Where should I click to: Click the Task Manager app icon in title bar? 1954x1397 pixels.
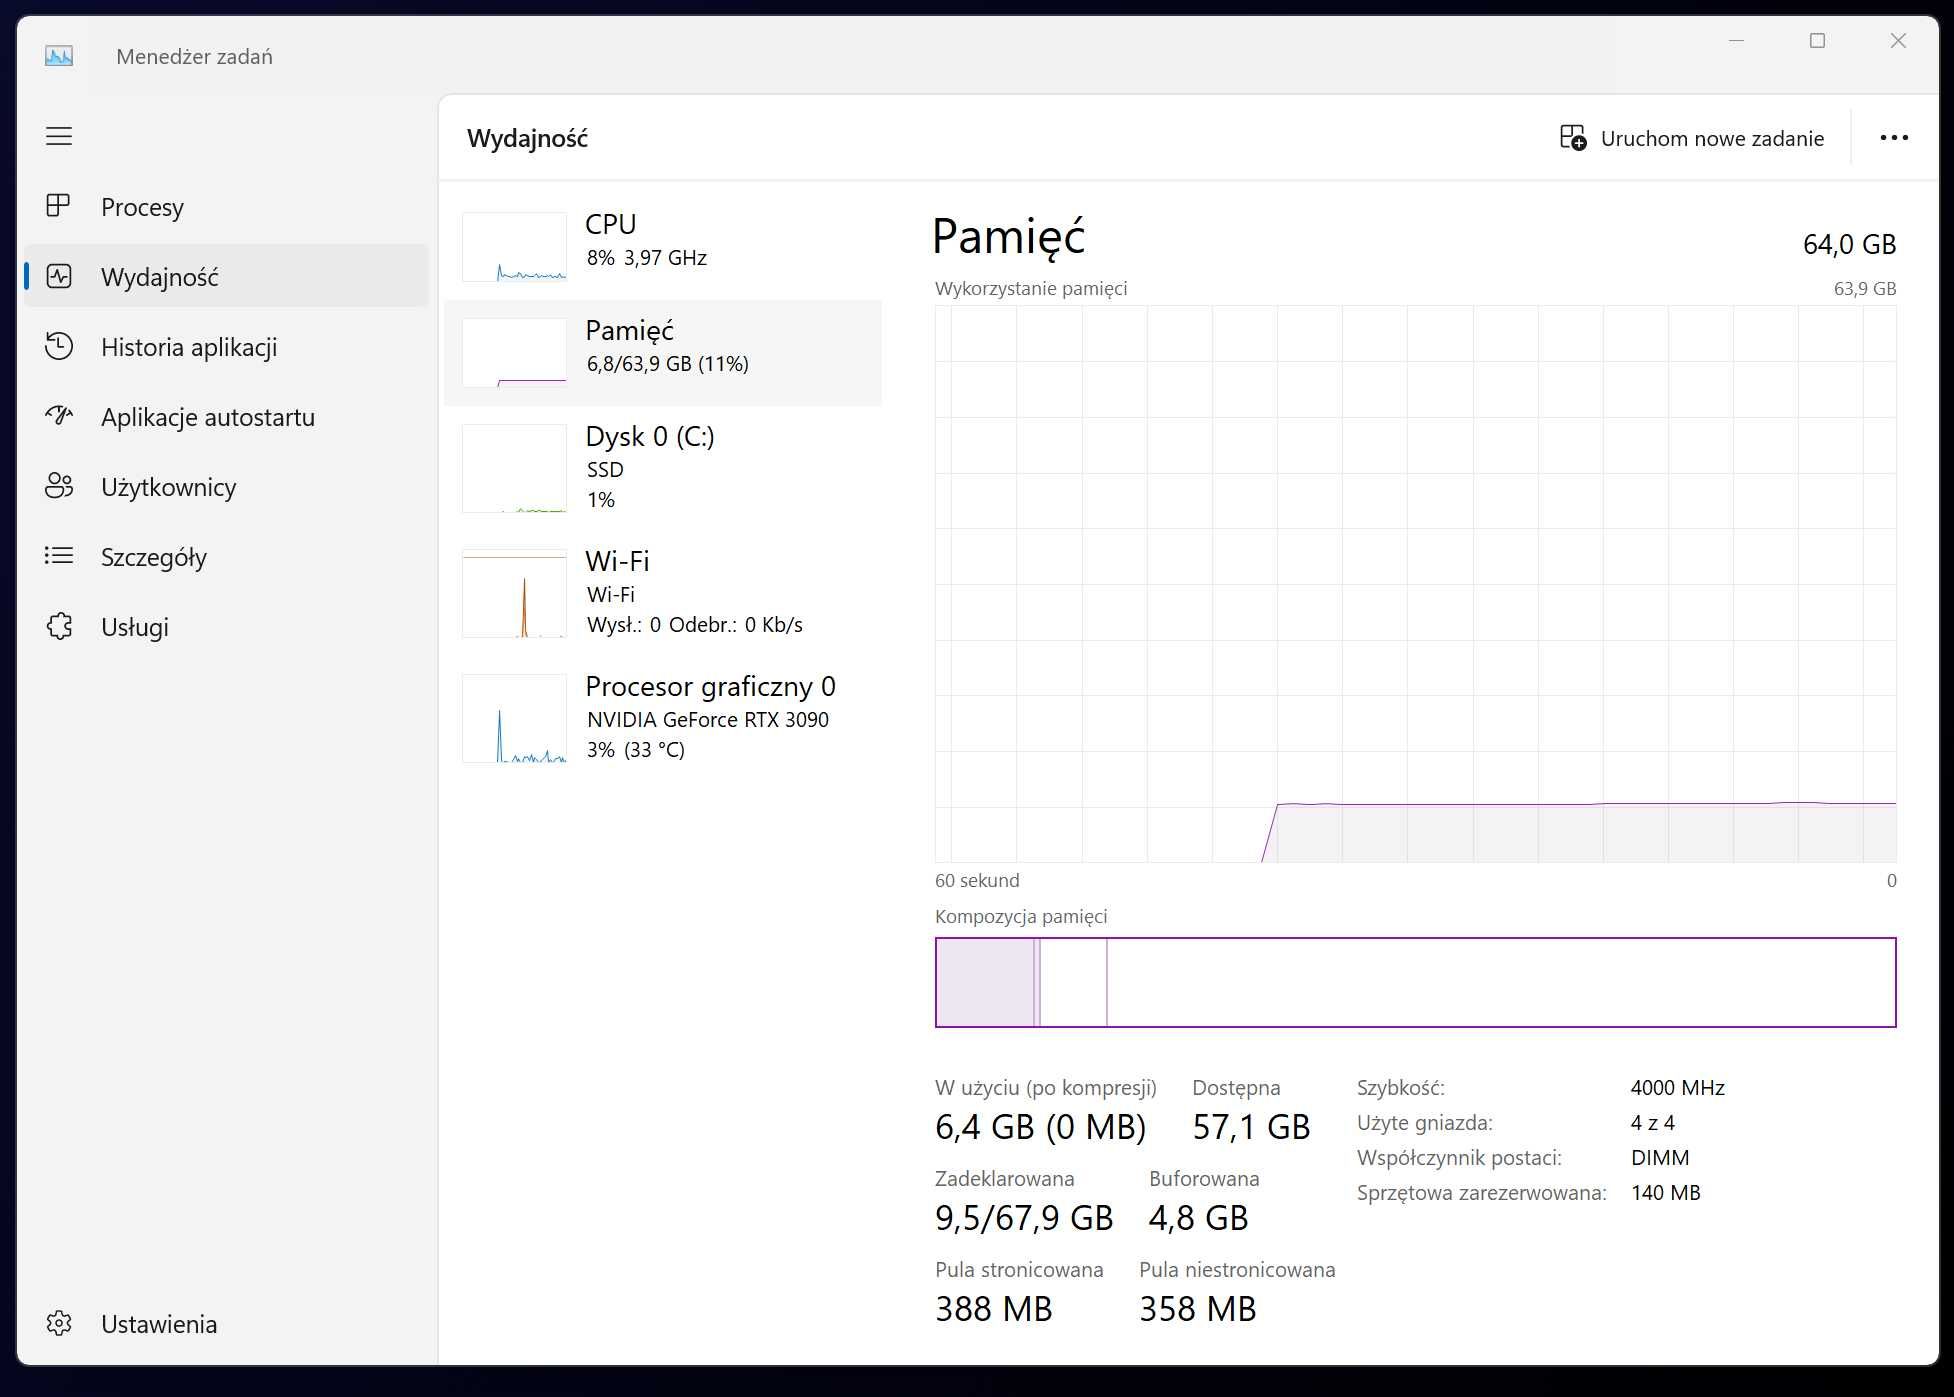[x=59, y=56]
